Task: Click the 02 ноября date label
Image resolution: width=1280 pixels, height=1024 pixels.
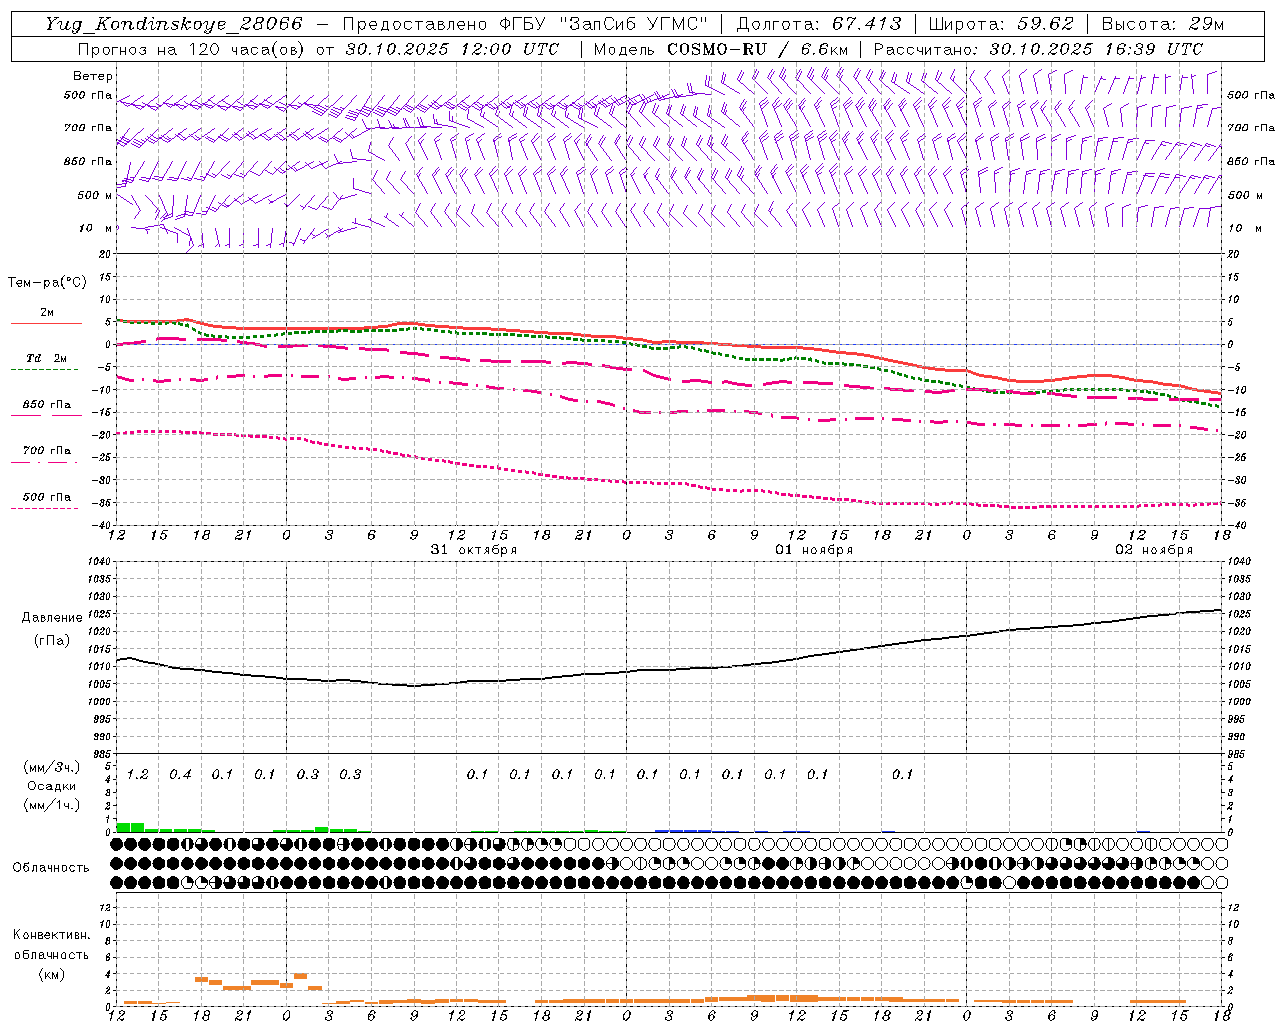Action: tap(1154, 550)
